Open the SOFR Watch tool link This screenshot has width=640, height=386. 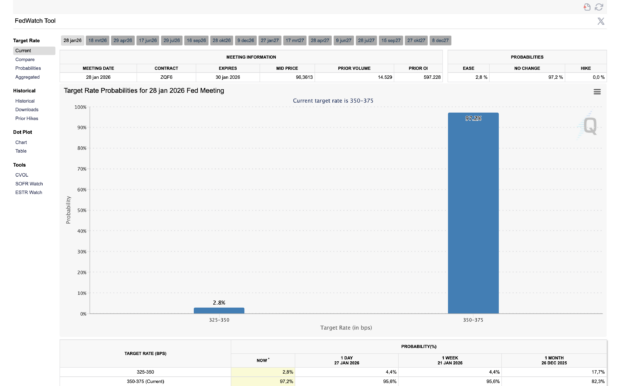[29, 184]
